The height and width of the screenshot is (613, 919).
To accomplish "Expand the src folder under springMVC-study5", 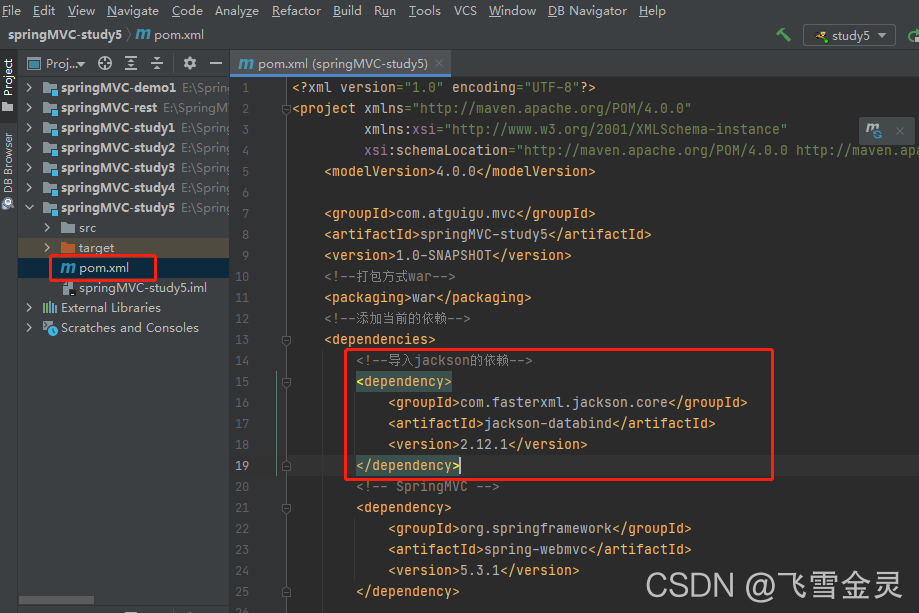I will pyautogui.click(x=46, y=227).
